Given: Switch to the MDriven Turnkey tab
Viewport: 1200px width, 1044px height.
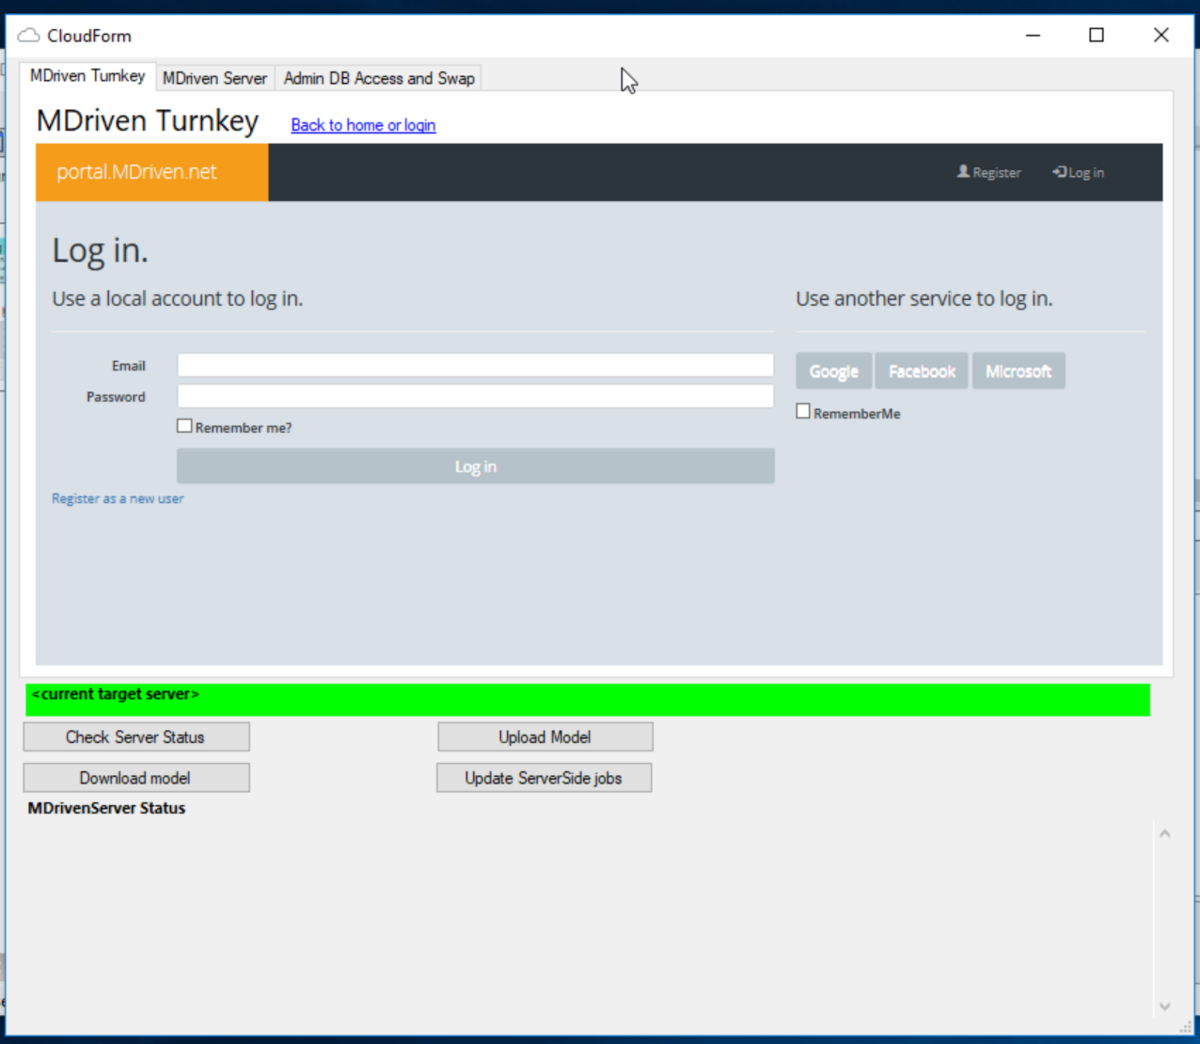Looking at the screenshot, I should tap(87, 76).
